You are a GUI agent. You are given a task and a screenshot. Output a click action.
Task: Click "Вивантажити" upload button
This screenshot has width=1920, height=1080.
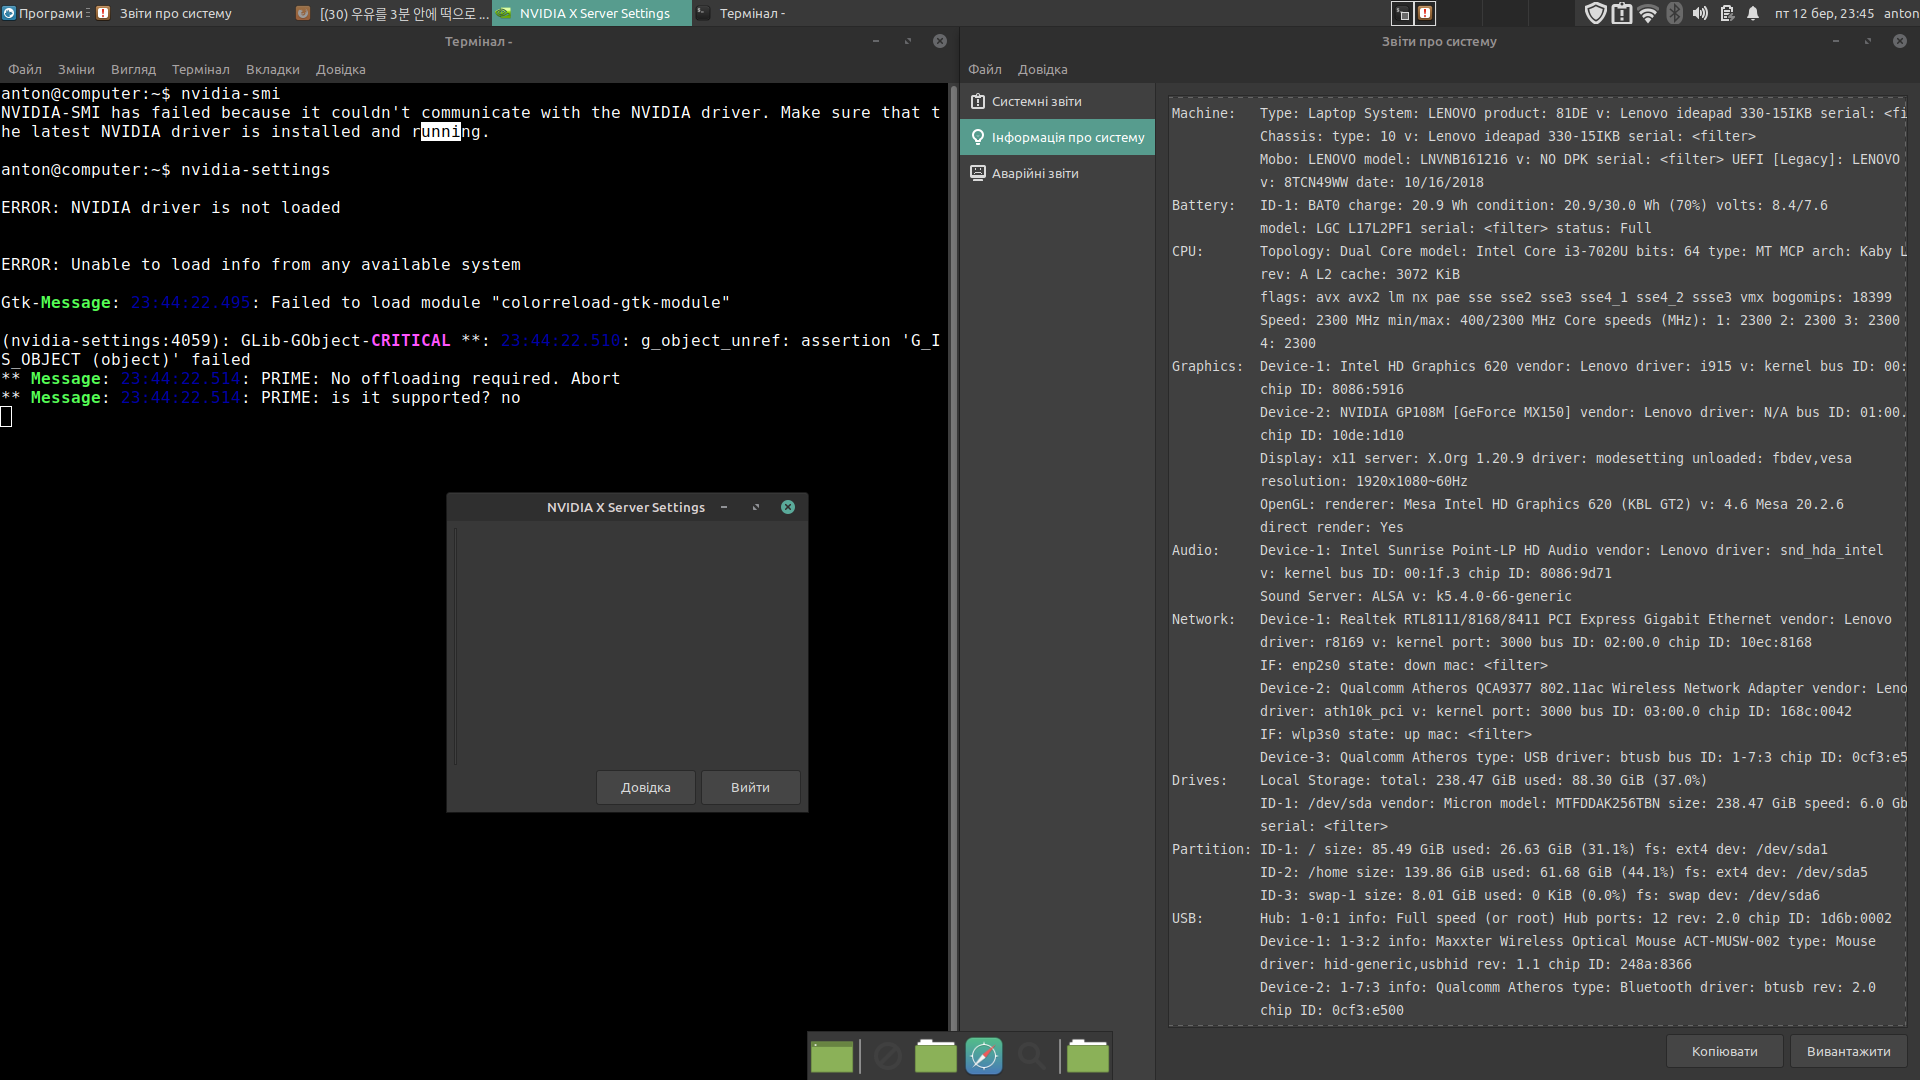tap(1848, 1051)
